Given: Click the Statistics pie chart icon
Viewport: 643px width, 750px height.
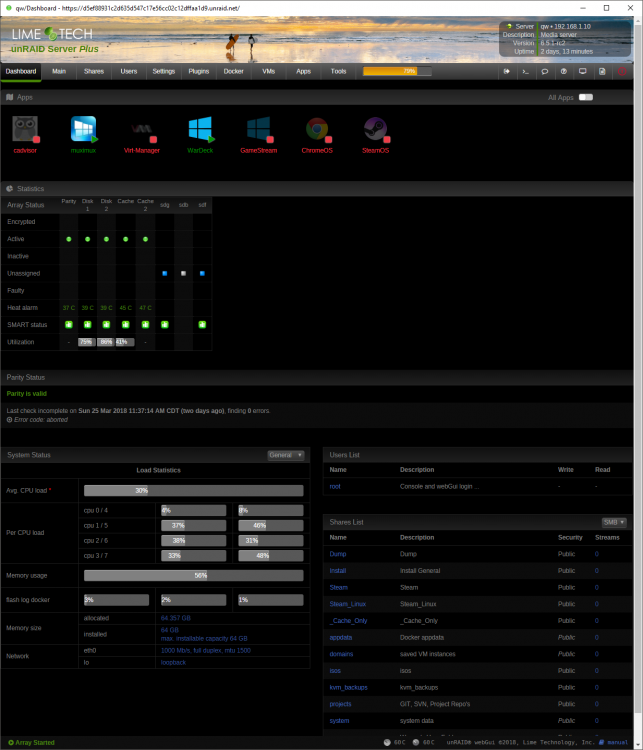Looking at the screenshot, I should tap(10, 188).
